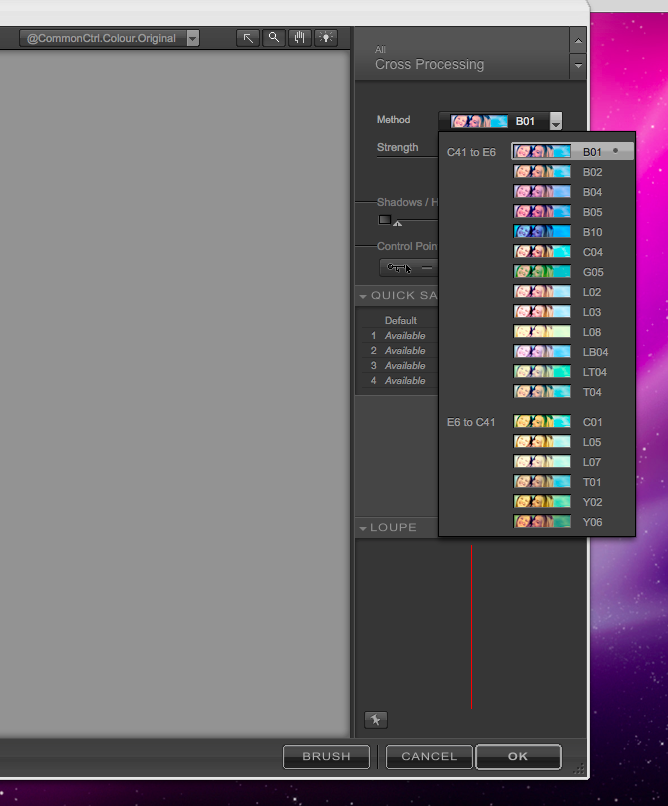Toggle the lightbulb background brightness icon
The image size is (668, 806).
click(x=325, y=38)
